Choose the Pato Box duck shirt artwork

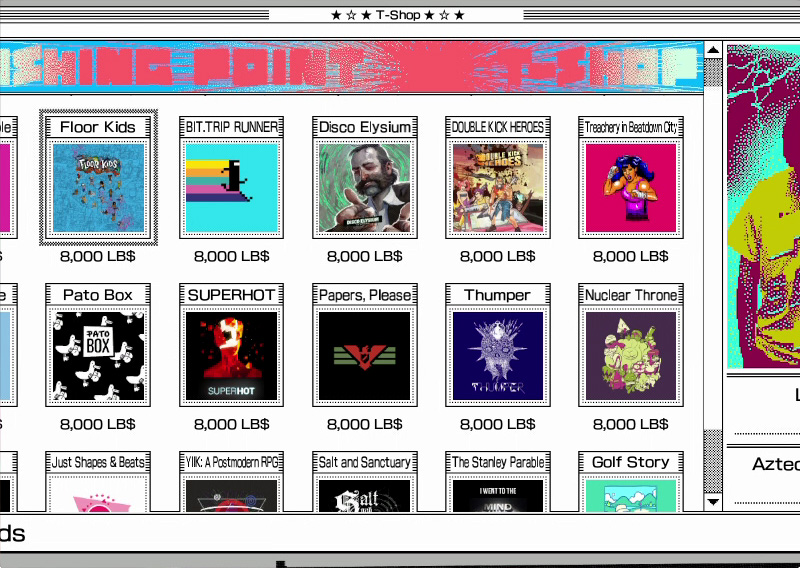click(x=98, y=356)
